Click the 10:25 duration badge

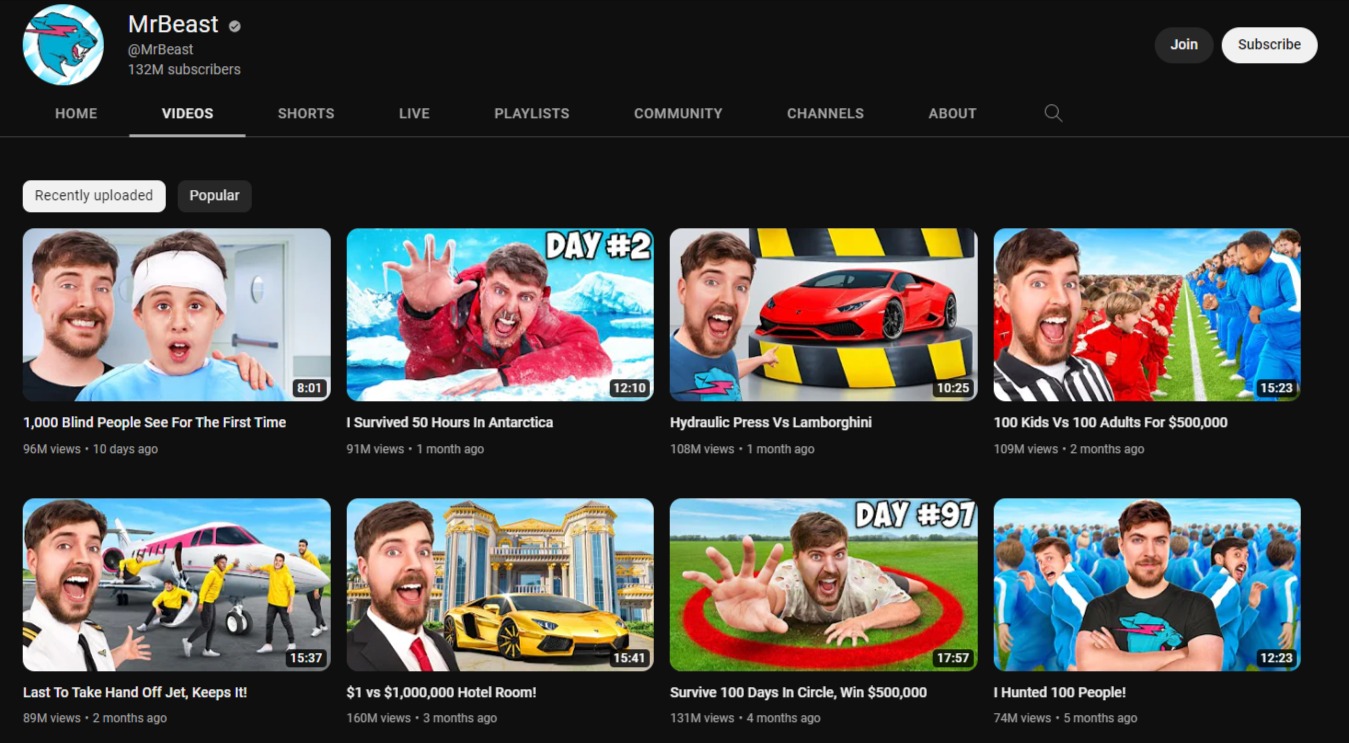click(x=952, y=388)
